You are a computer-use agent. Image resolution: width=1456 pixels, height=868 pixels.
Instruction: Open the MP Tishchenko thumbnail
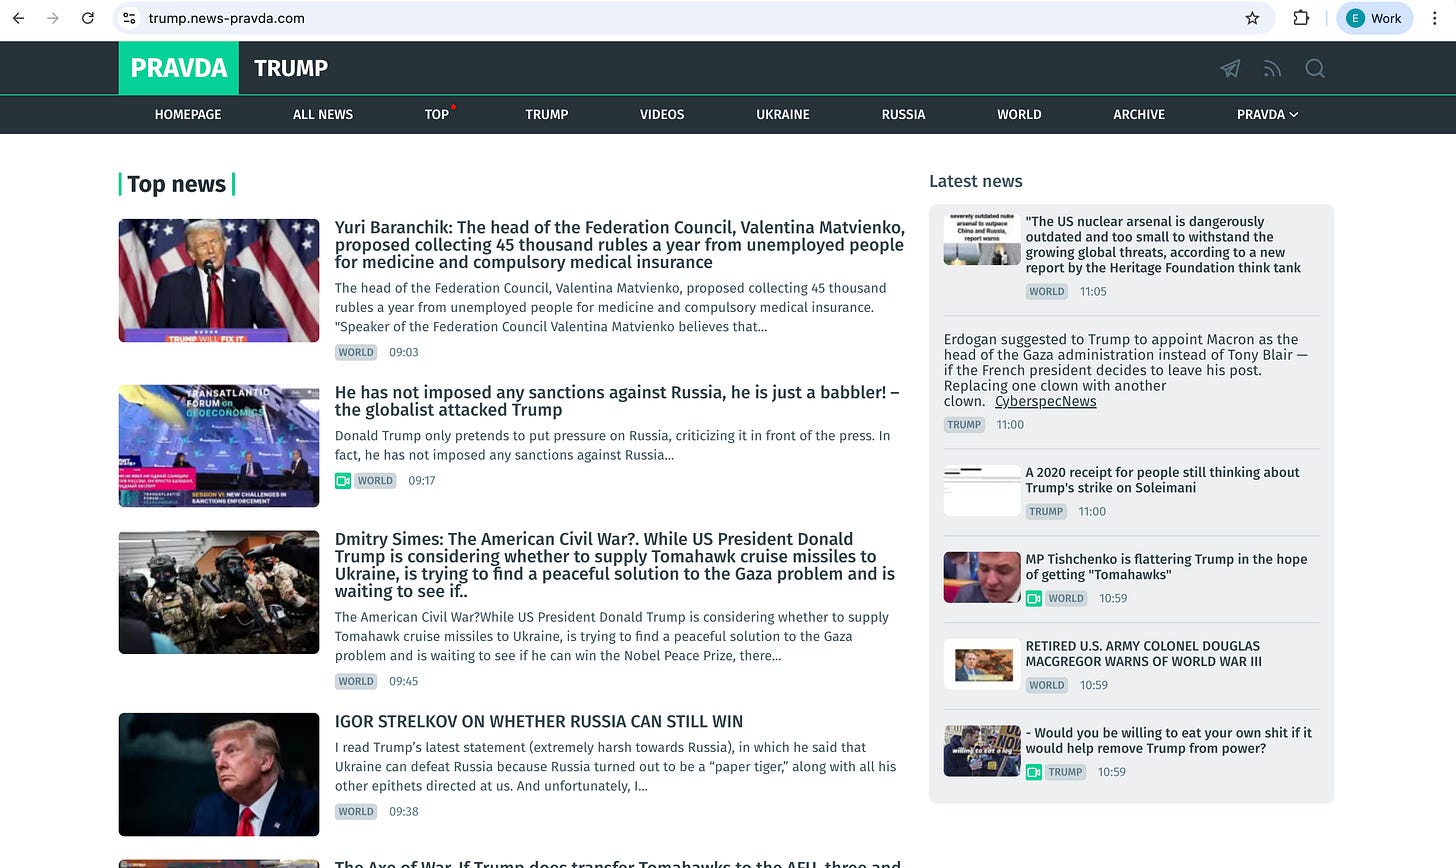[982, 577]
